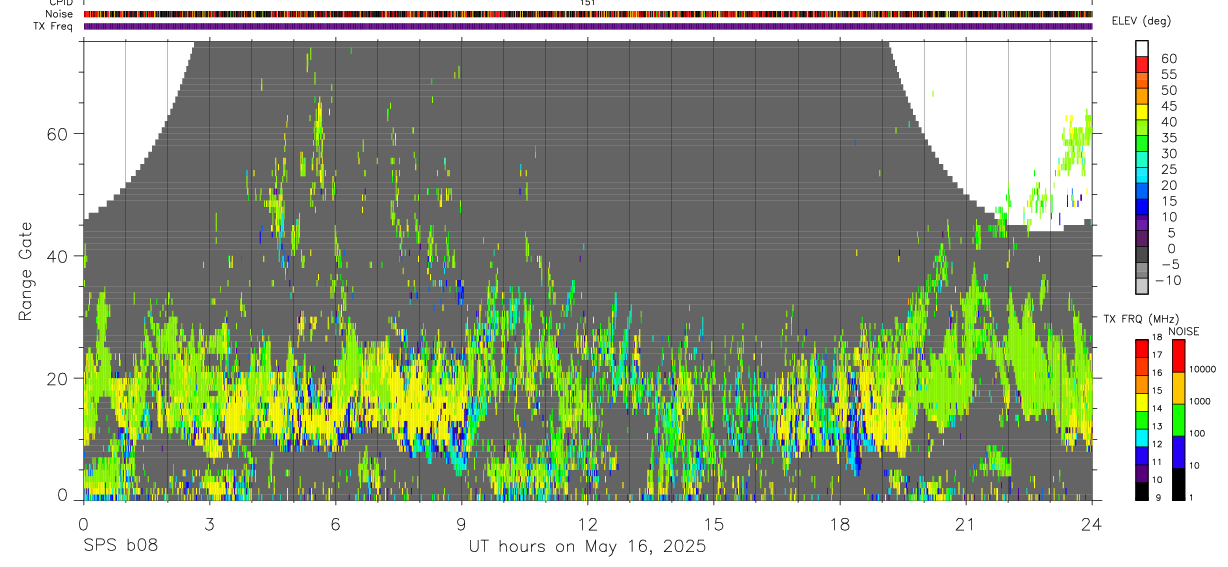Click the 'Range Gate' y-axis title
This screenshot has width=1228, height=567.
tap(25, 273)
